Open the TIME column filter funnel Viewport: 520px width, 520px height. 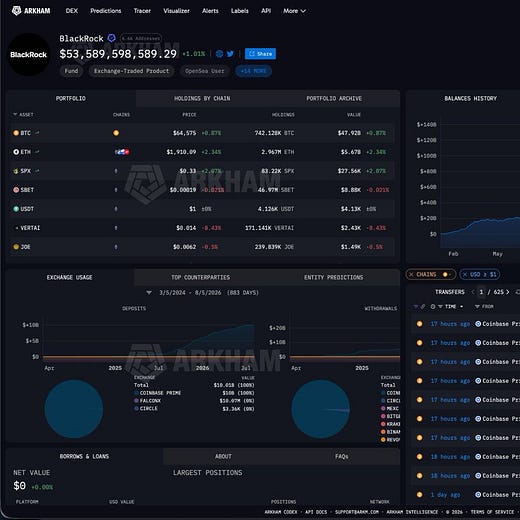pyautogui.click(x=440, y=306)
